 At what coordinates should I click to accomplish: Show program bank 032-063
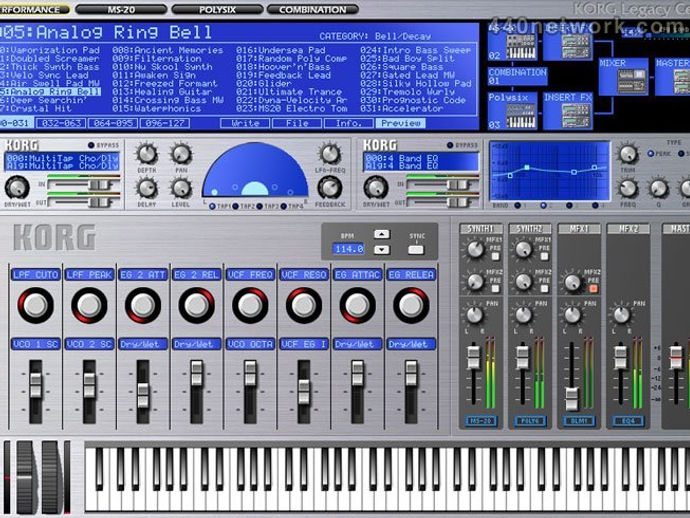click(61, 123)
